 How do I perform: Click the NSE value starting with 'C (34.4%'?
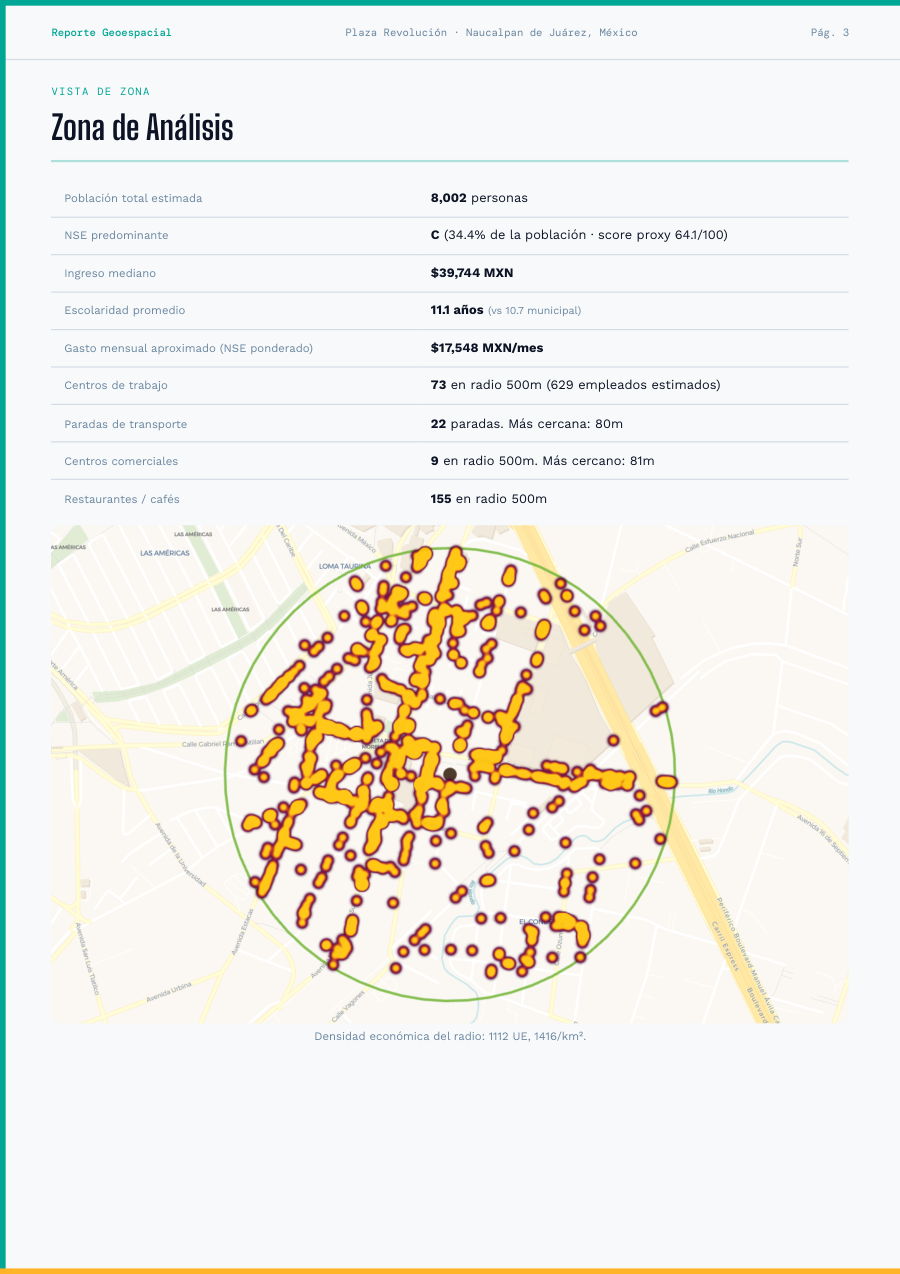coord(579,236)
